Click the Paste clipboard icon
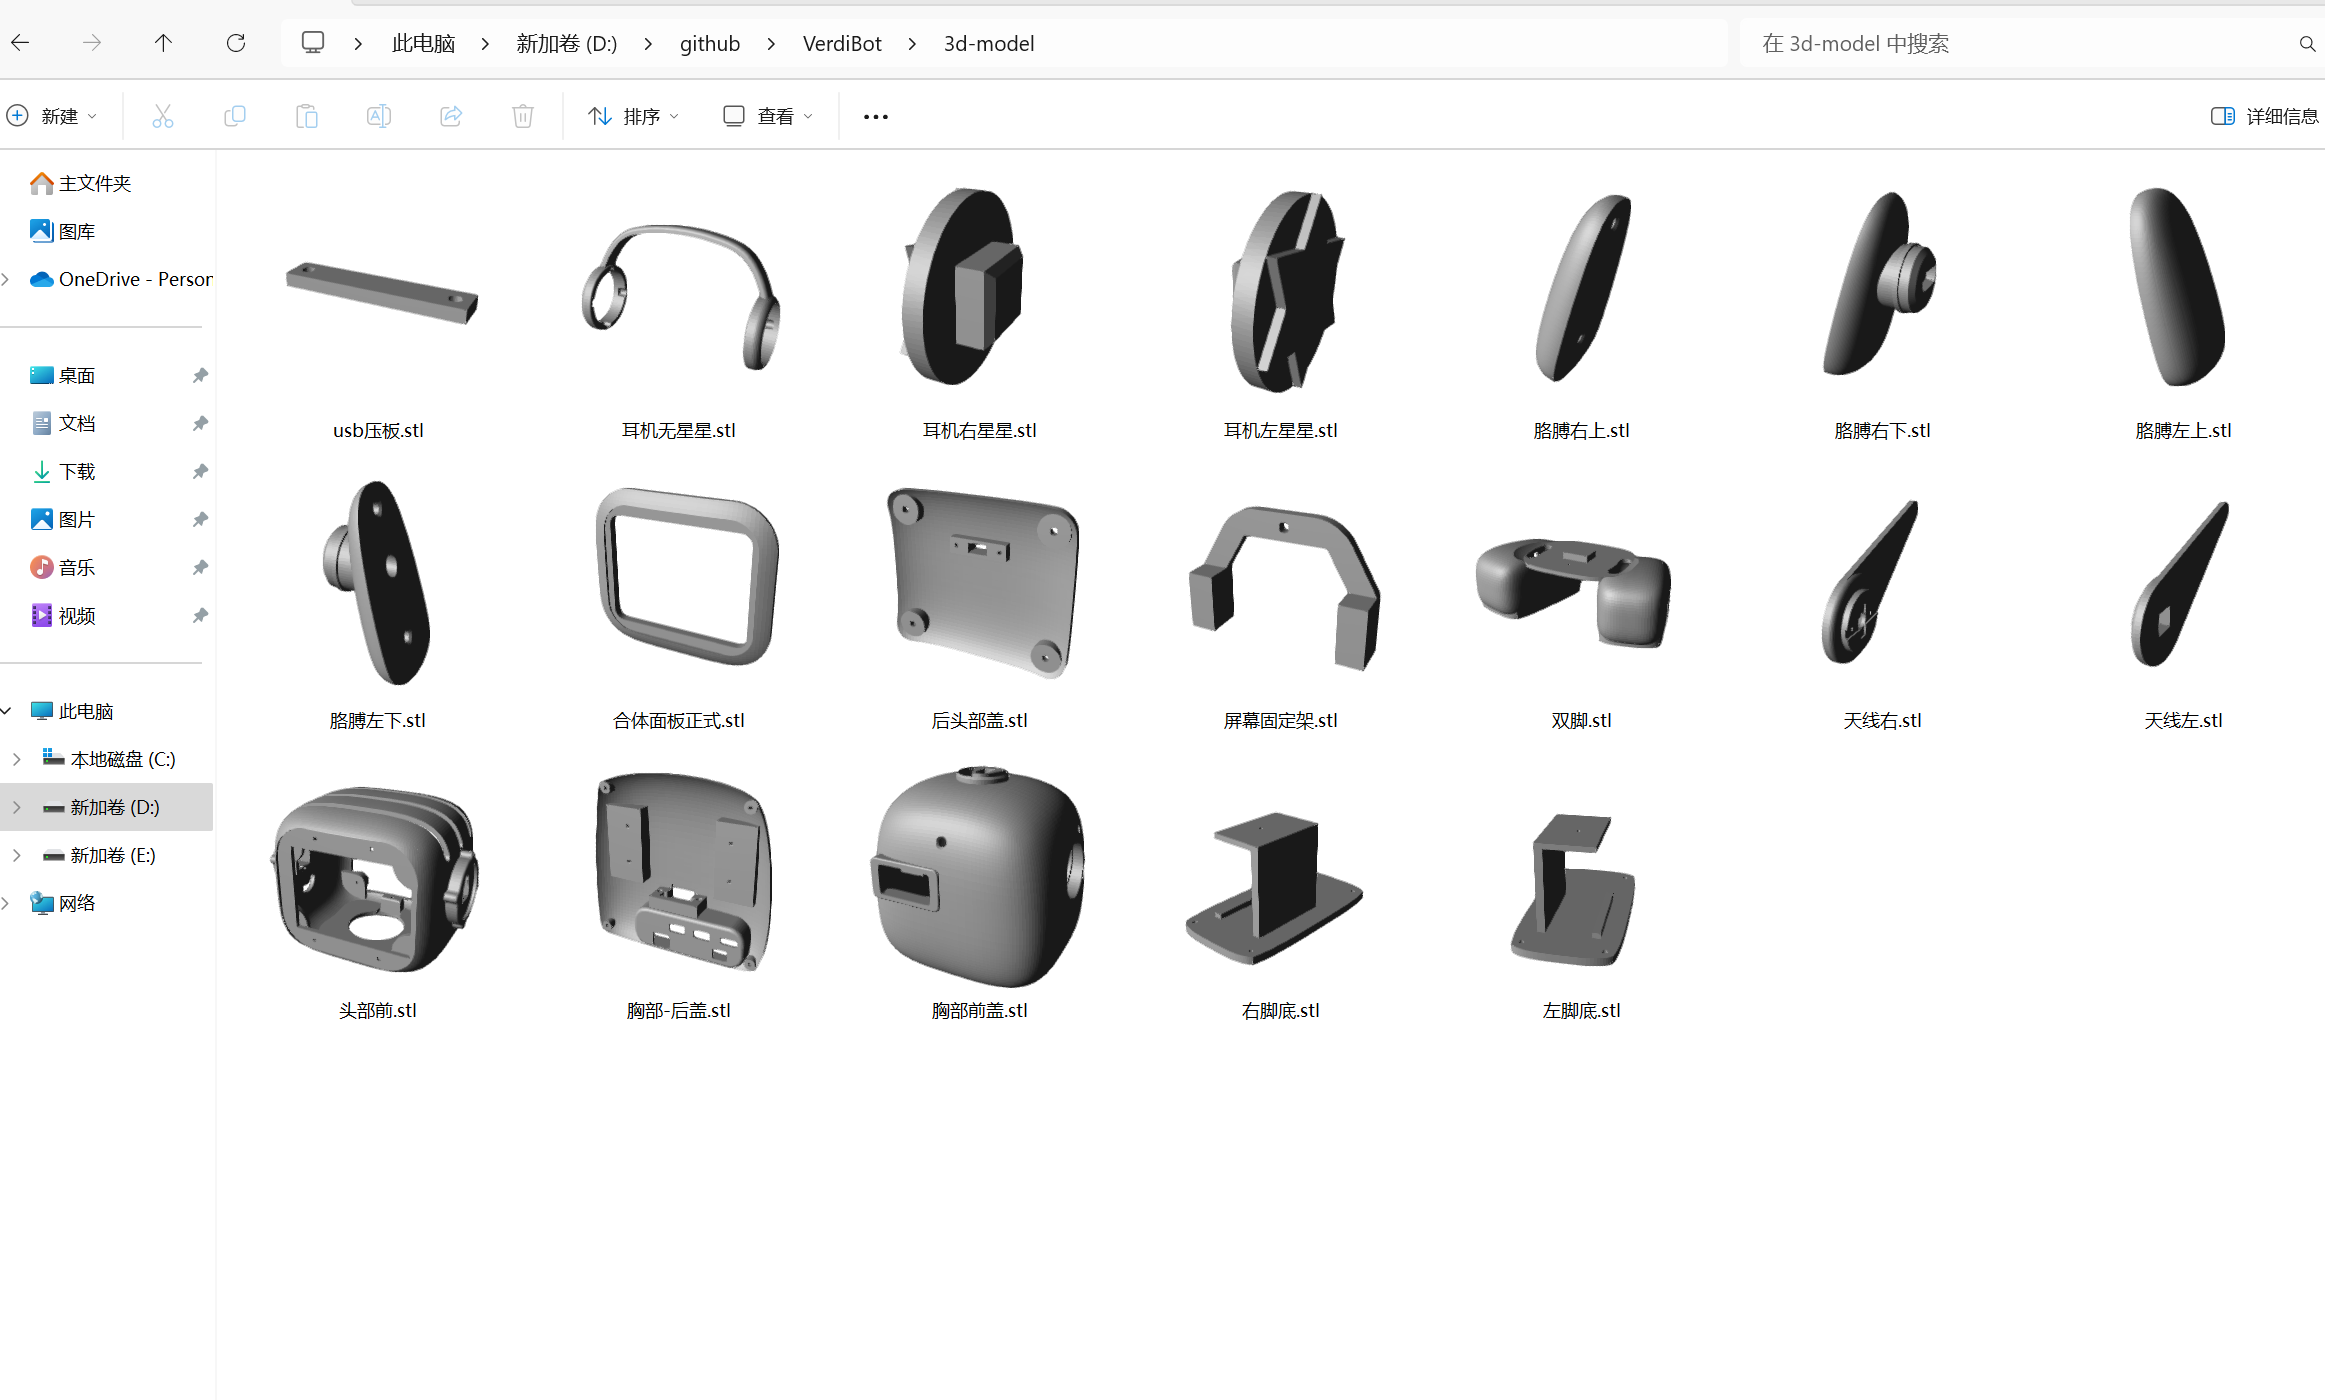Screen dimensions: 2325x1400 coord(307,116)
